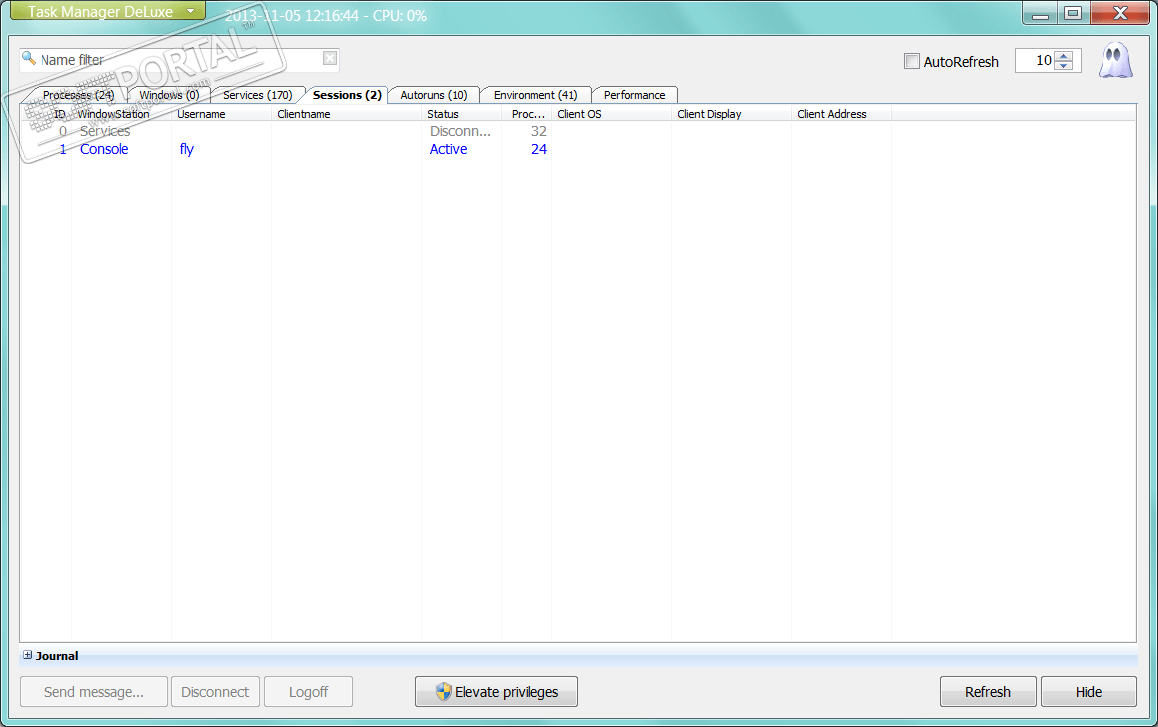Sort by the WindowStation column header
Image resolution: width=1158 pixels, height=727 pixels.
point(122,114)
